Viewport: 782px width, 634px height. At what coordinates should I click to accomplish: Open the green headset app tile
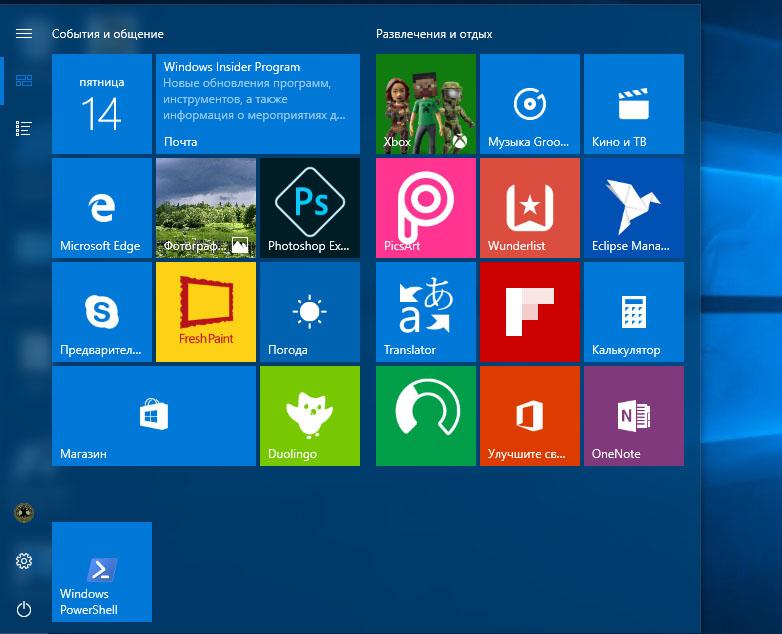coord(426,416)
